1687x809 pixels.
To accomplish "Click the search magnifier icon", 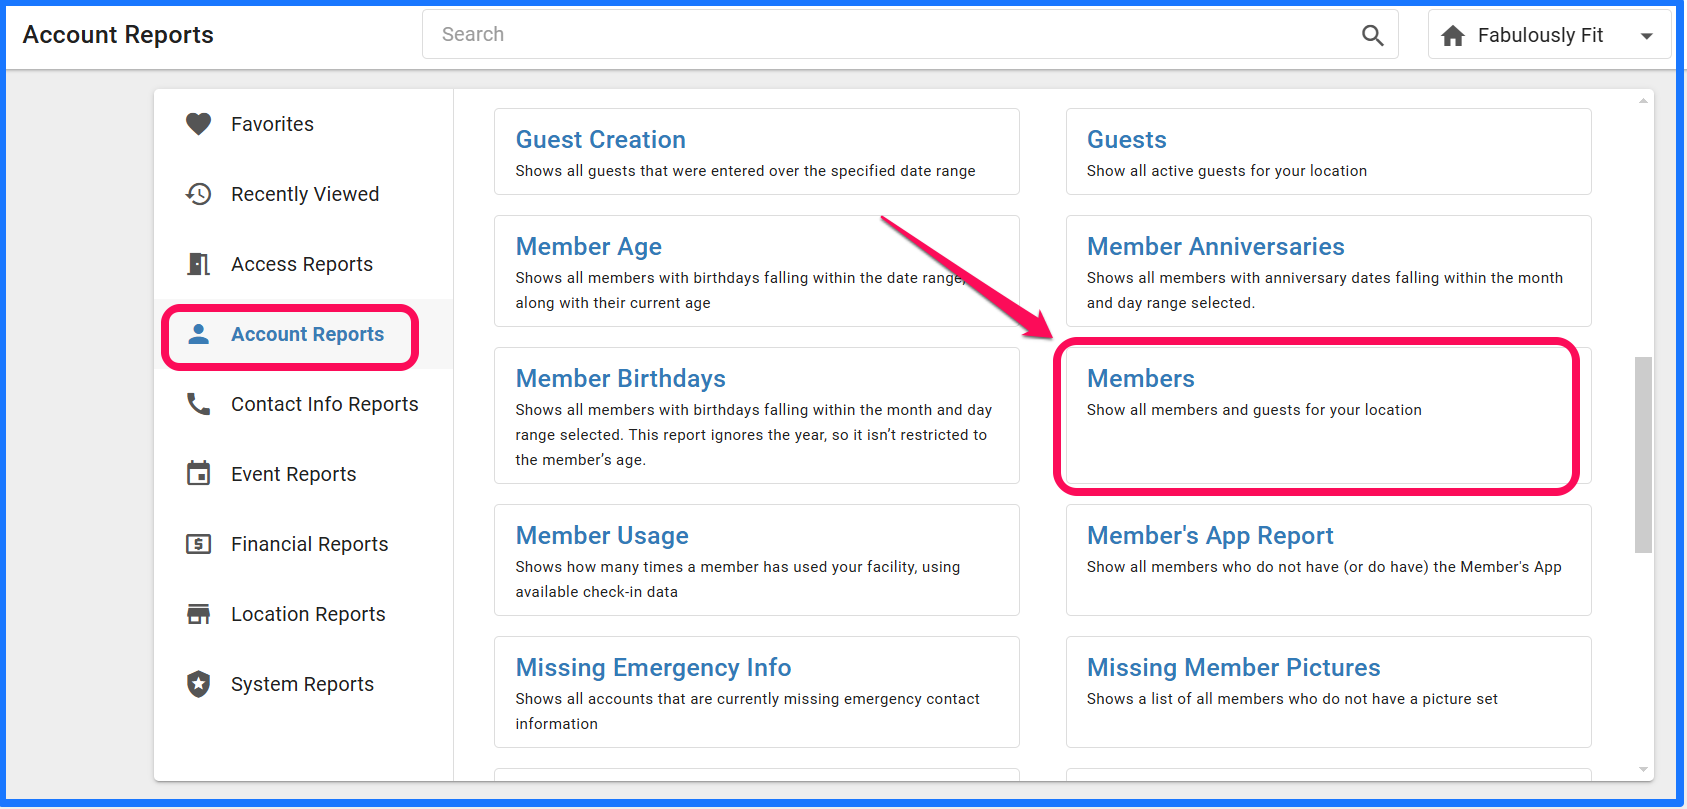I will [1373, 35].
